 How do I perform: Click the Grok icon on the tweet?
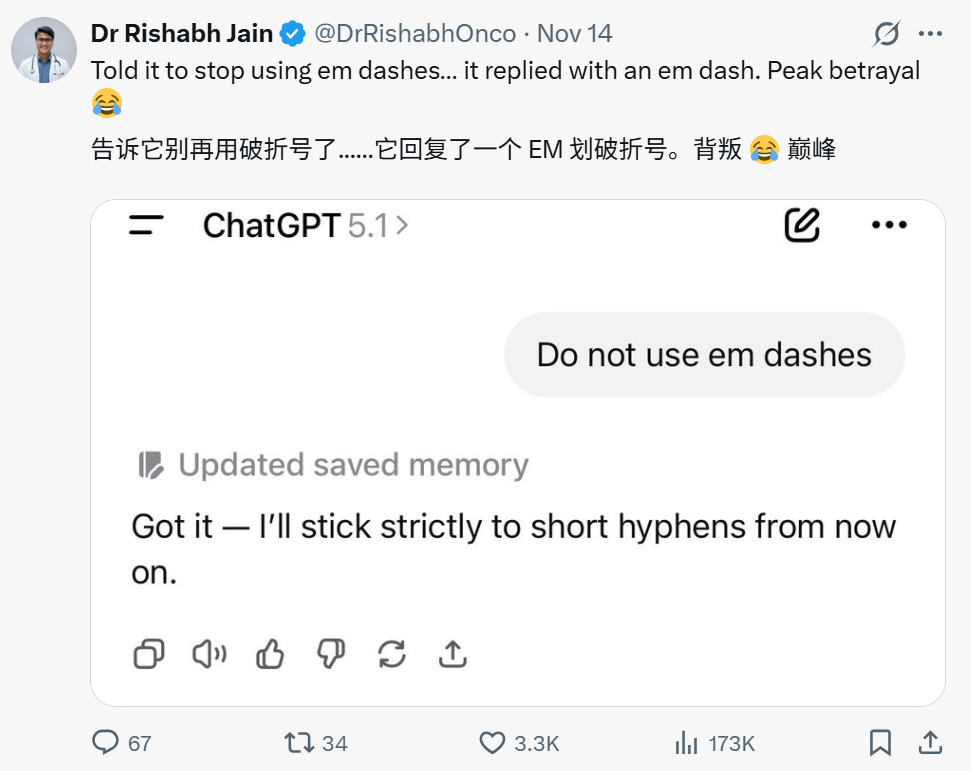click(x=886, y=35)
